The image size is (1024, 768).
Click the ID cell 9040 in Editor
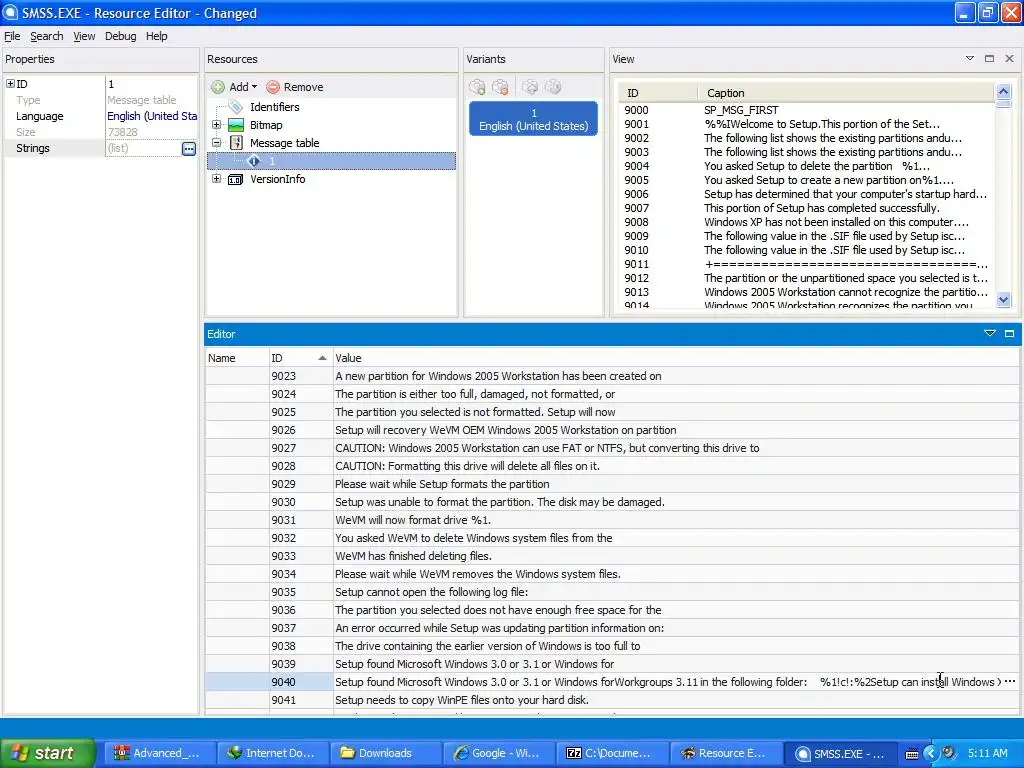[300, 682]
